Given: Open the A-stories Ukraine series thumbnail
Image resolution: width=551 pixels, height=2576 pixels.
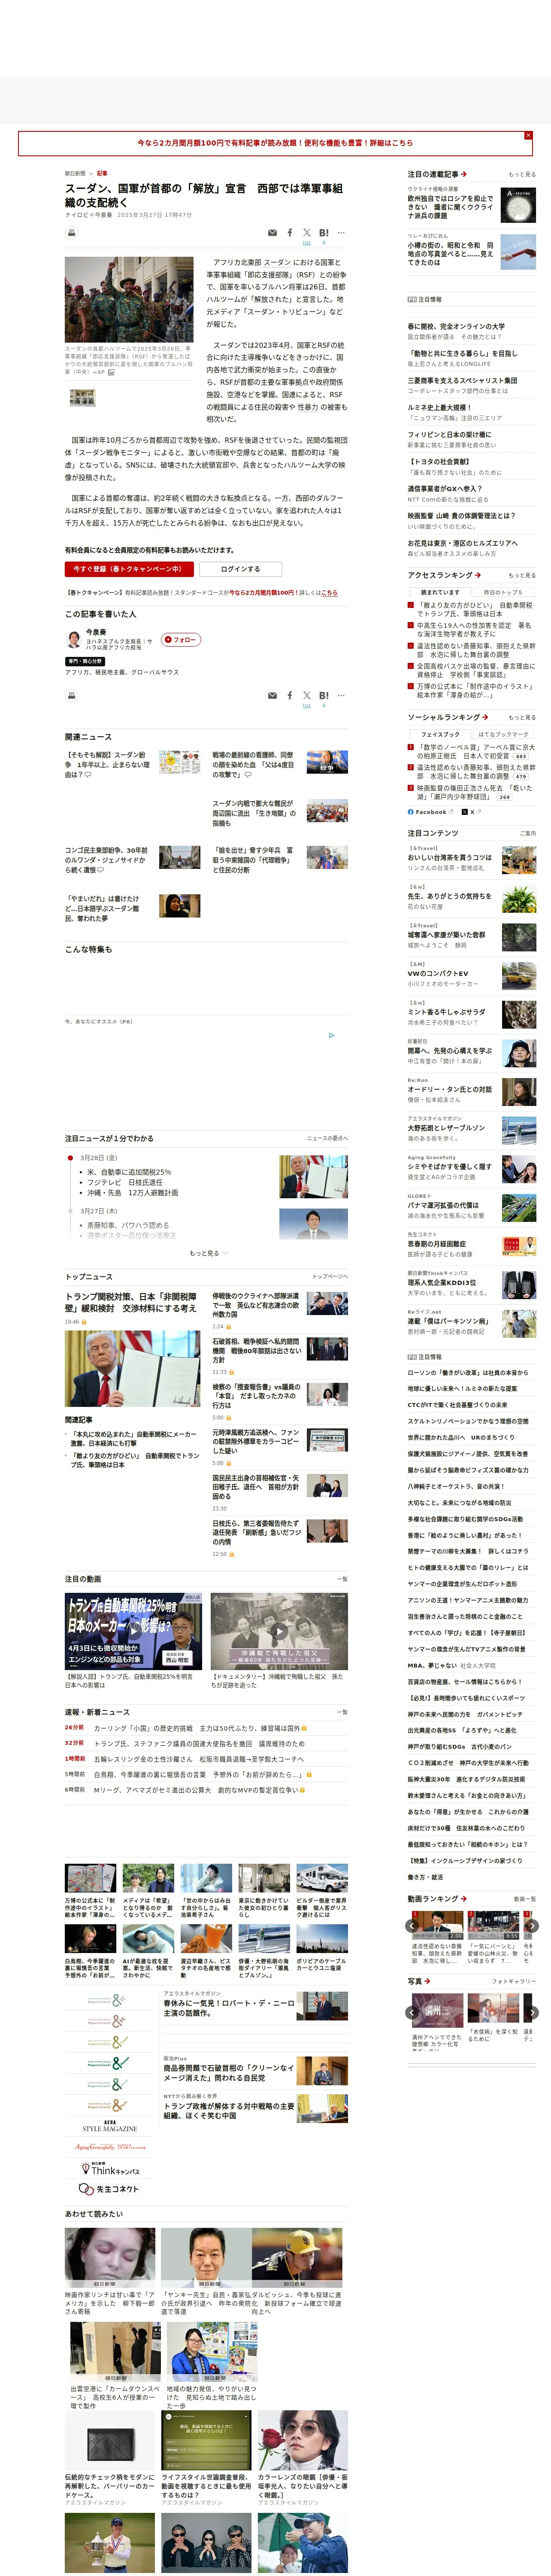Looking at the screenshot, I should tap(518, 205).
